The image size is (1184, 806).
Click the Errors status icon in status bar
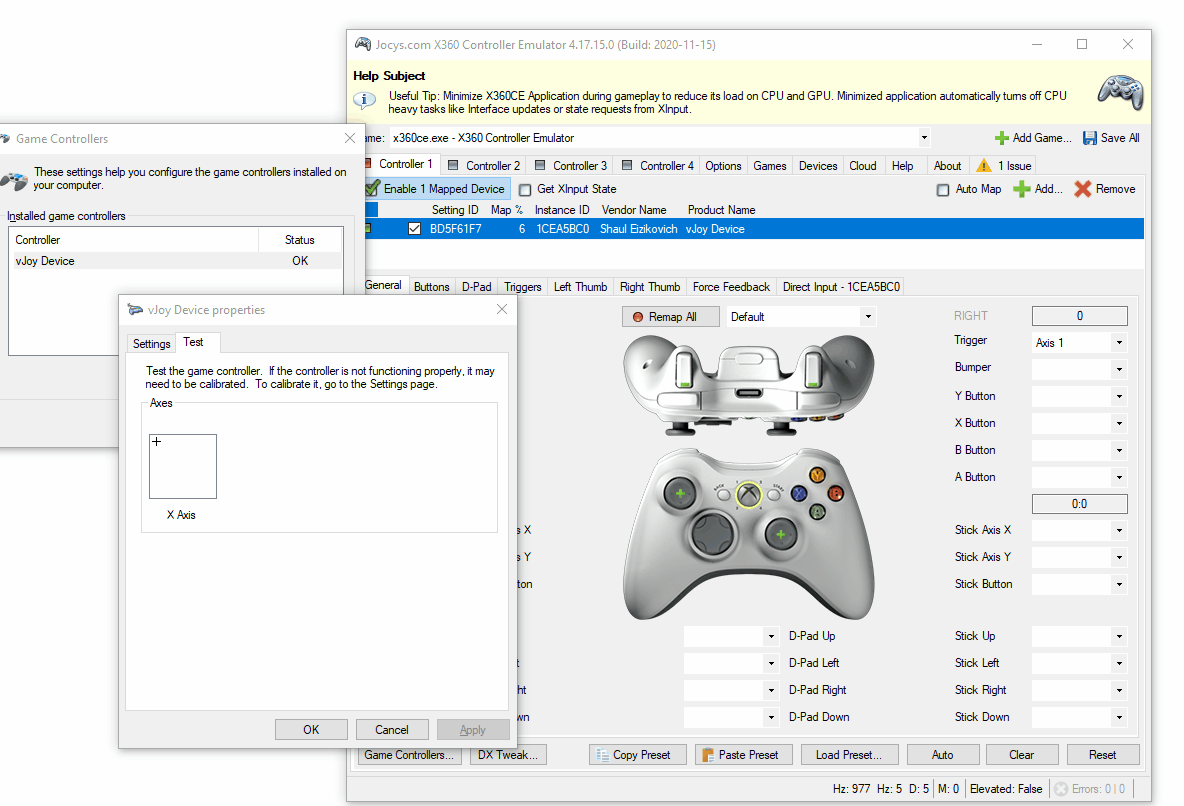click(1061, 789)
